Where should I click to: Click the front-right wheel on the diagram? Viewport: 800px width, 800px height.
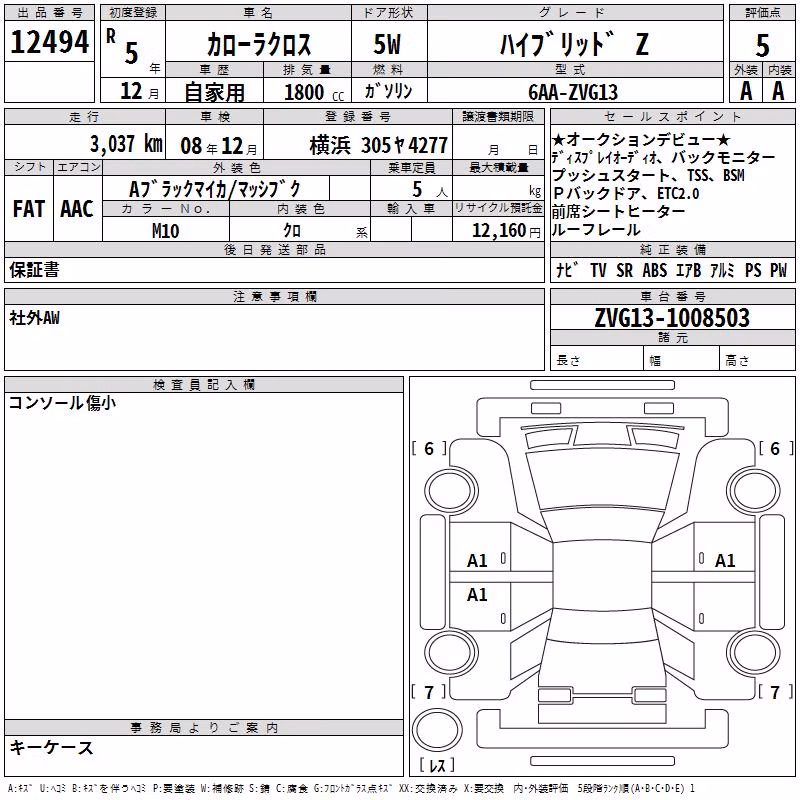pos(754,491)
